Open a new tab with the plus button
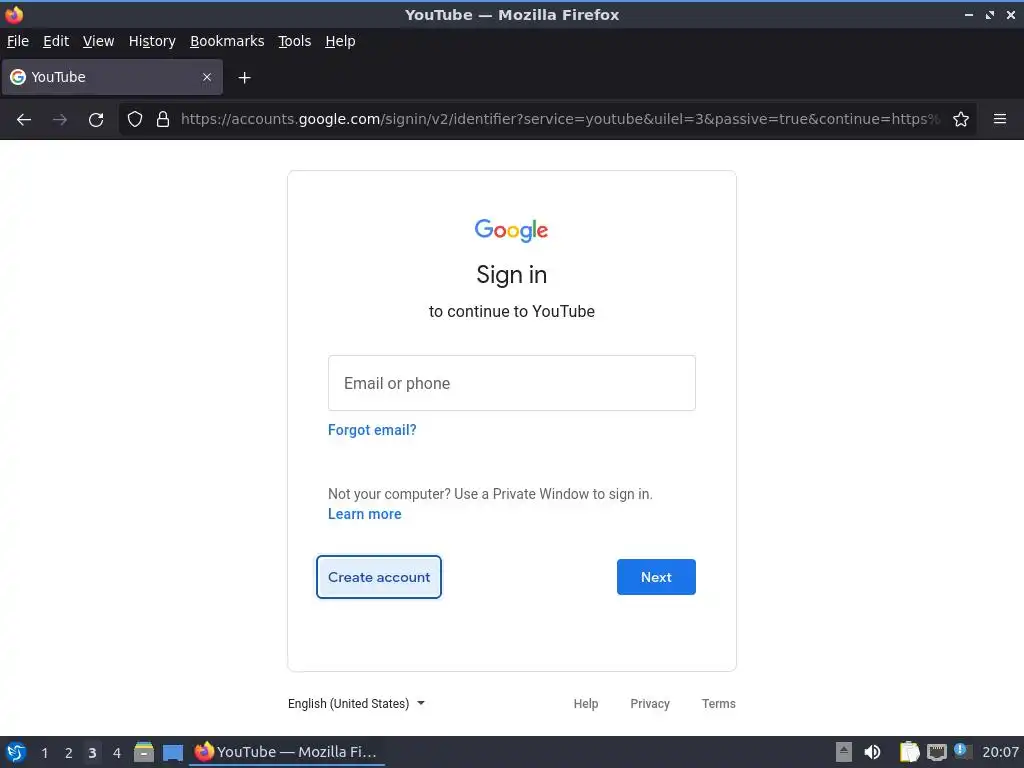The image size is (1024, 768). 244,78
